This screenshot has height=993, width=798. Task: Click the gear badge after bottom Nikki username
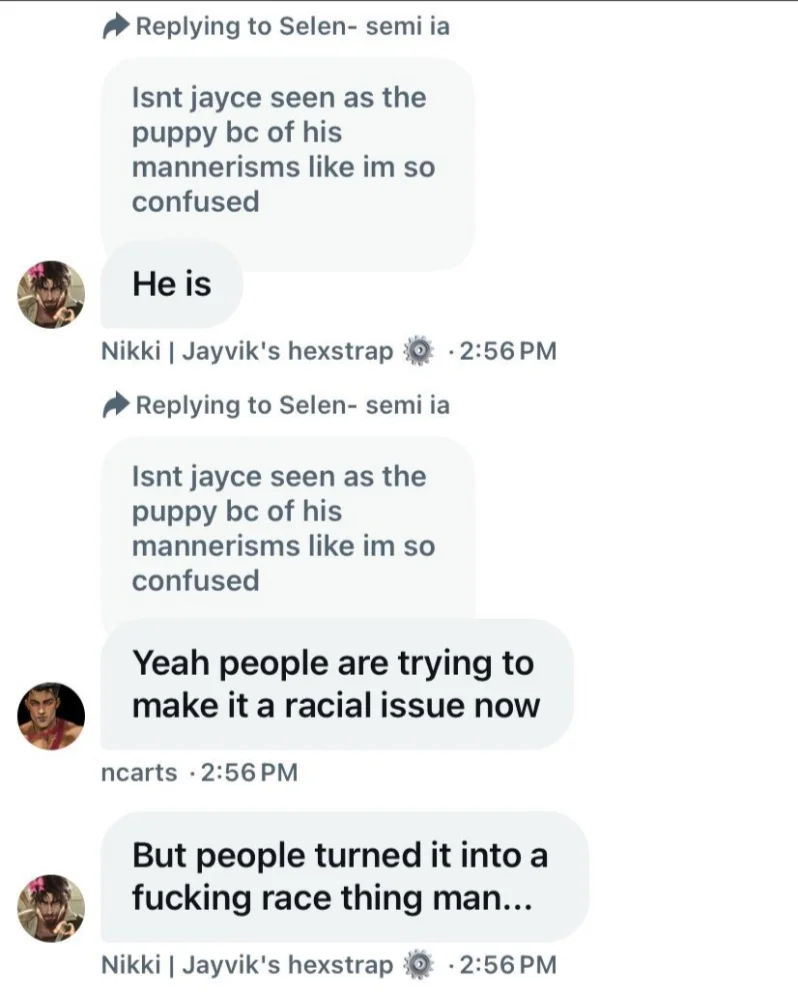418,965
